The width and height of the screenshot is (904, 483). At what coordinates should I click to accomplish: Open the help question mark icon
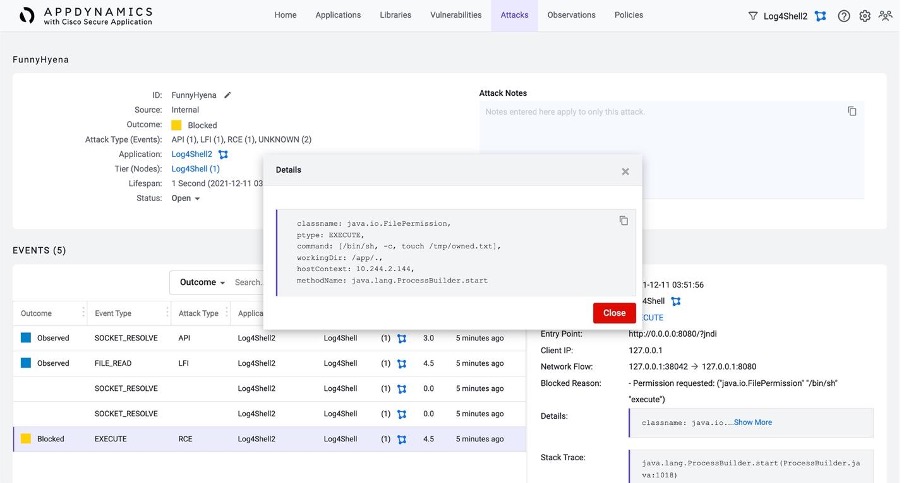coord(844,16)
